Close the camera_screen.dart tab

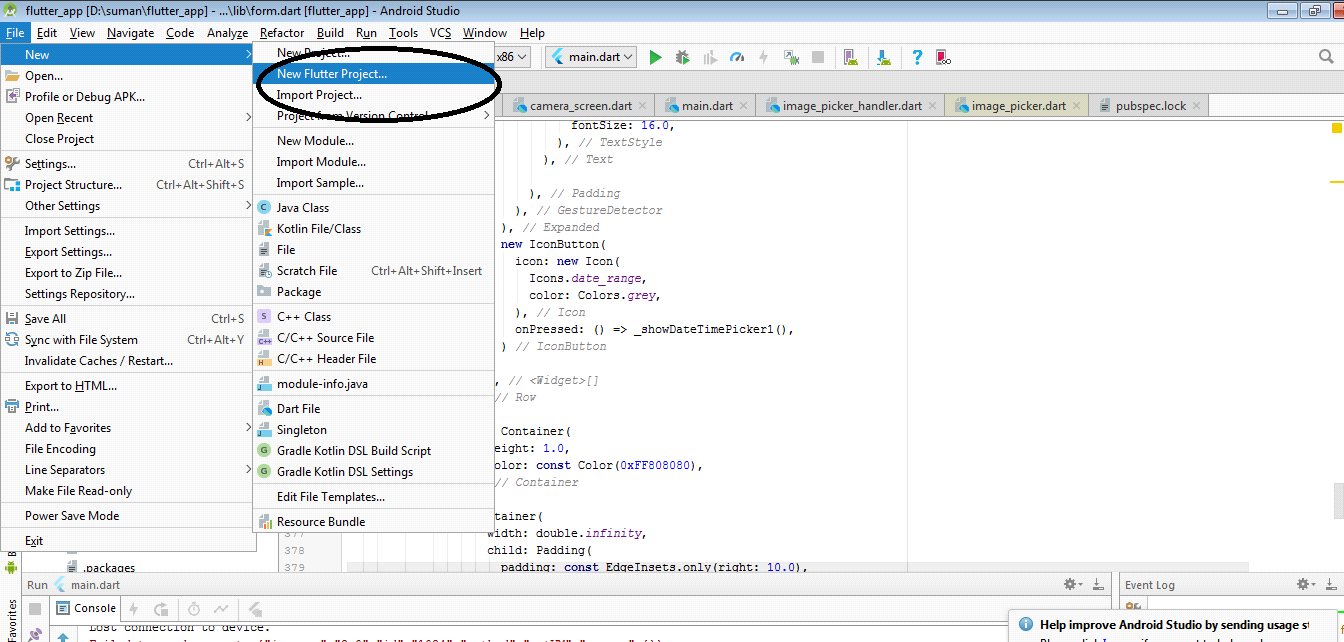[642, 105]
